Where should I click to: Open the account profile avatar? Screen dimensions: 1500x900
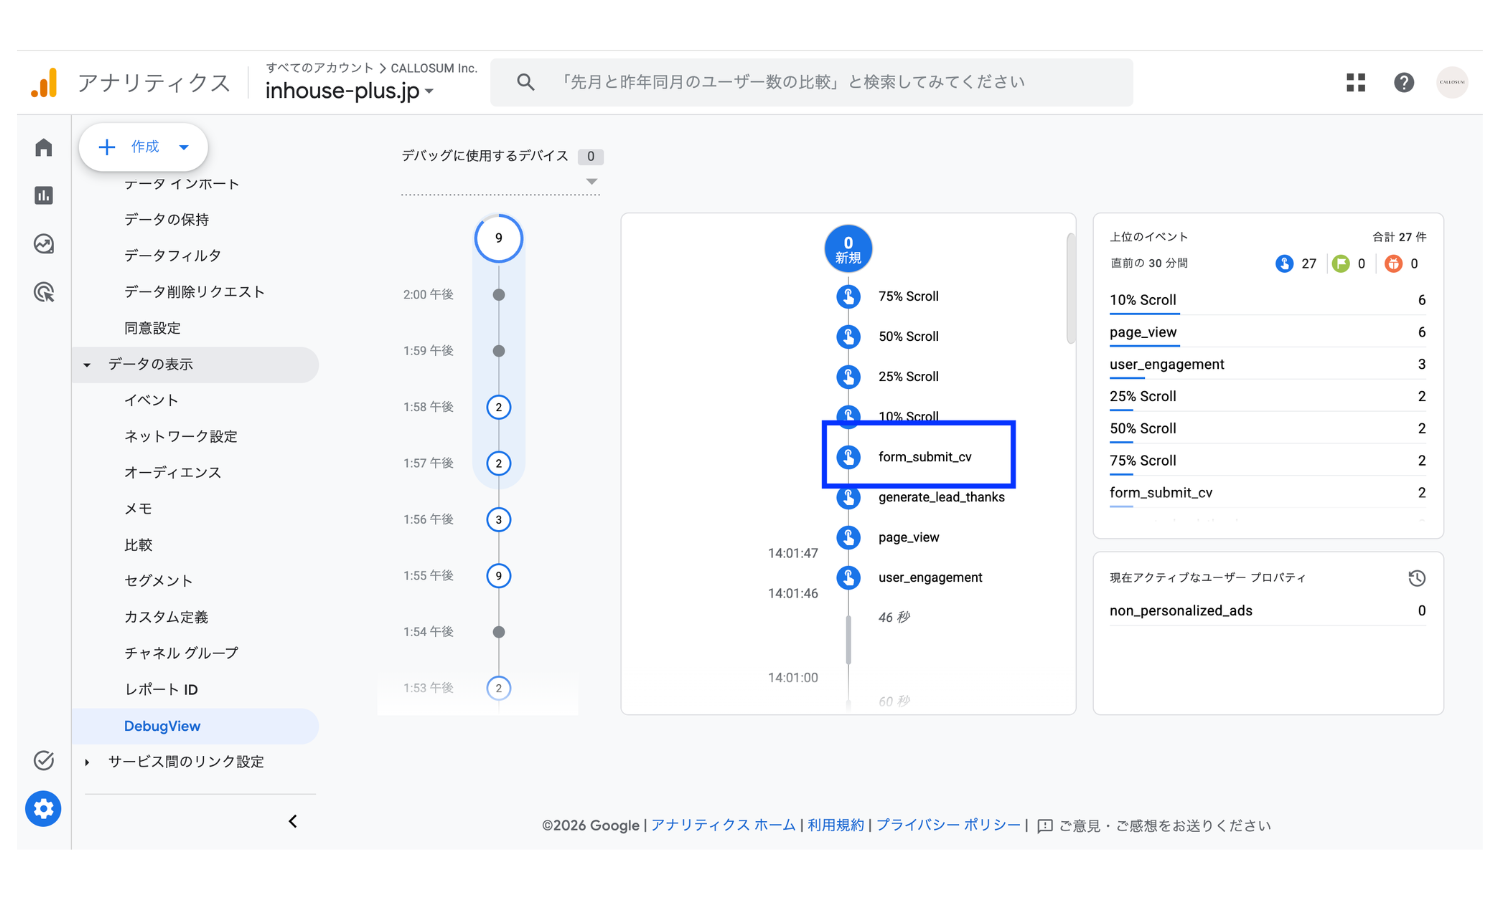(x=1452, y=82)
